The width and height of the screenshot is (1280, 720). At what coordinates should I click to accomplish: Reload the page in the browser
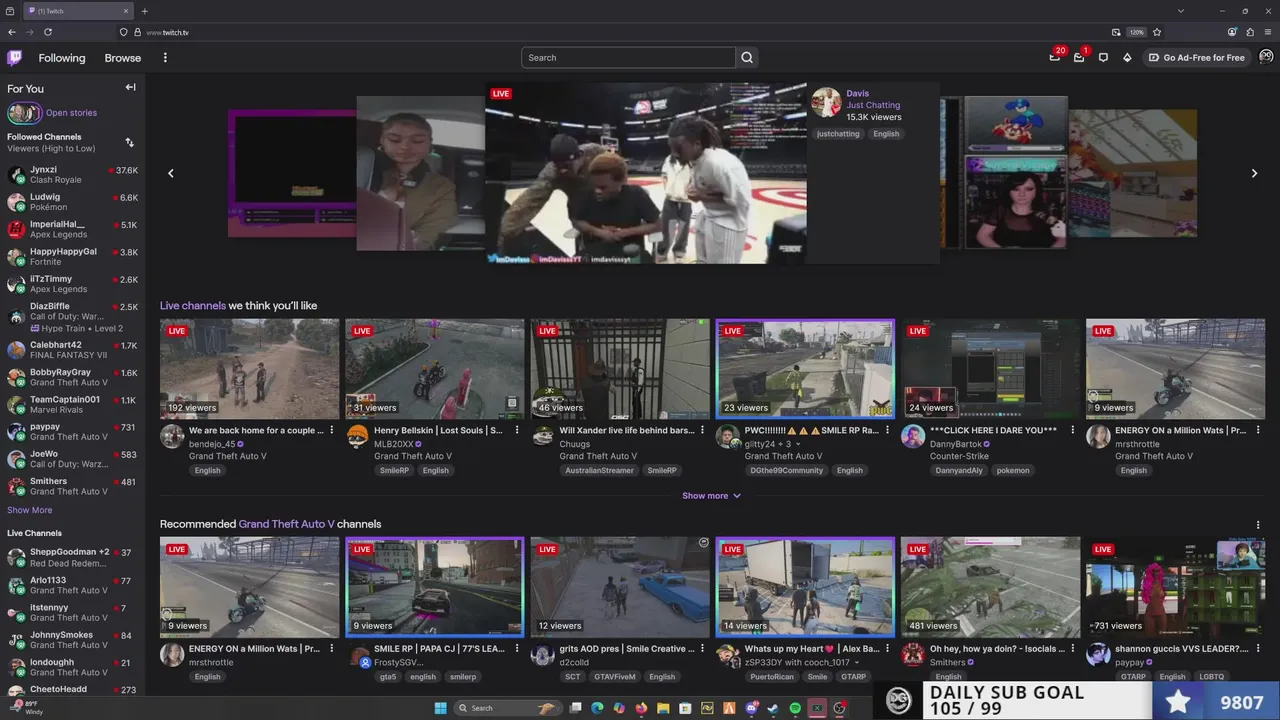click(x=47, y=32)
